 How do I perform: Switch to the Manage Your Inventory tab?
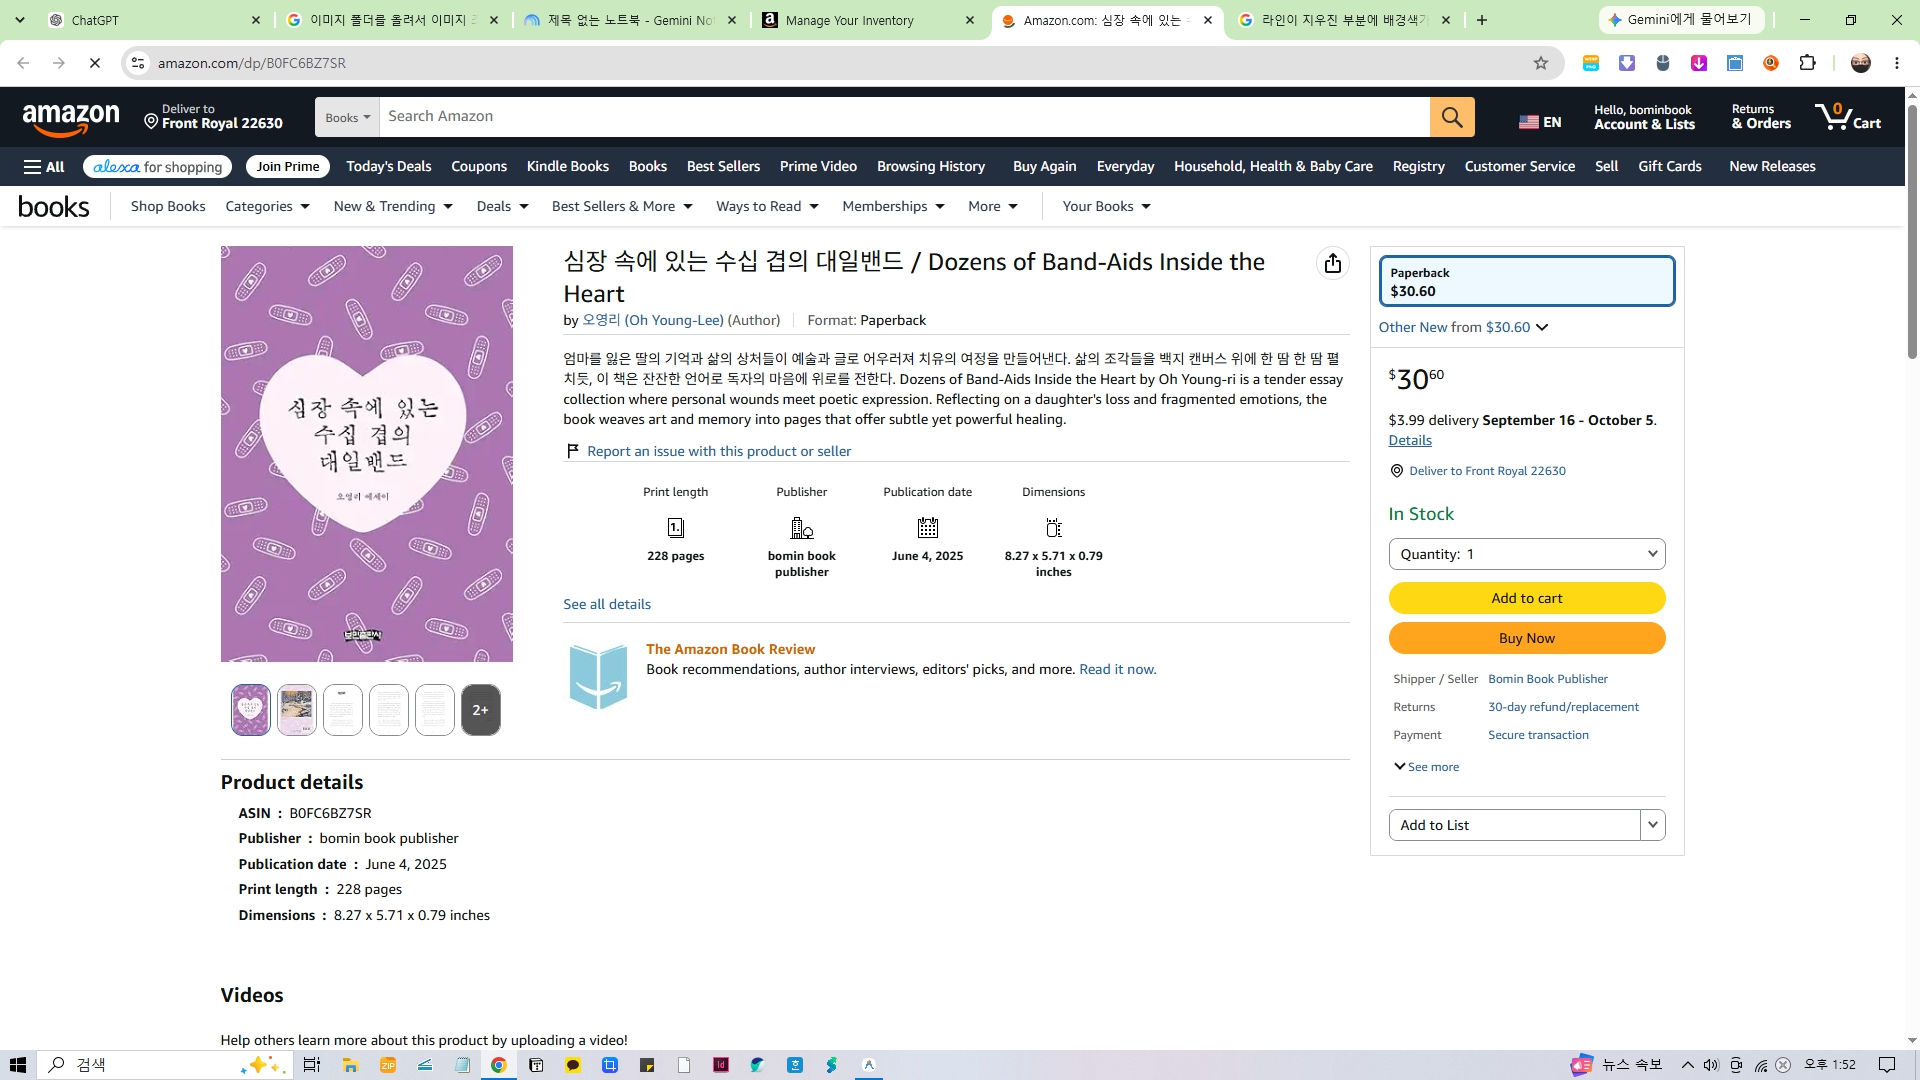869,20
